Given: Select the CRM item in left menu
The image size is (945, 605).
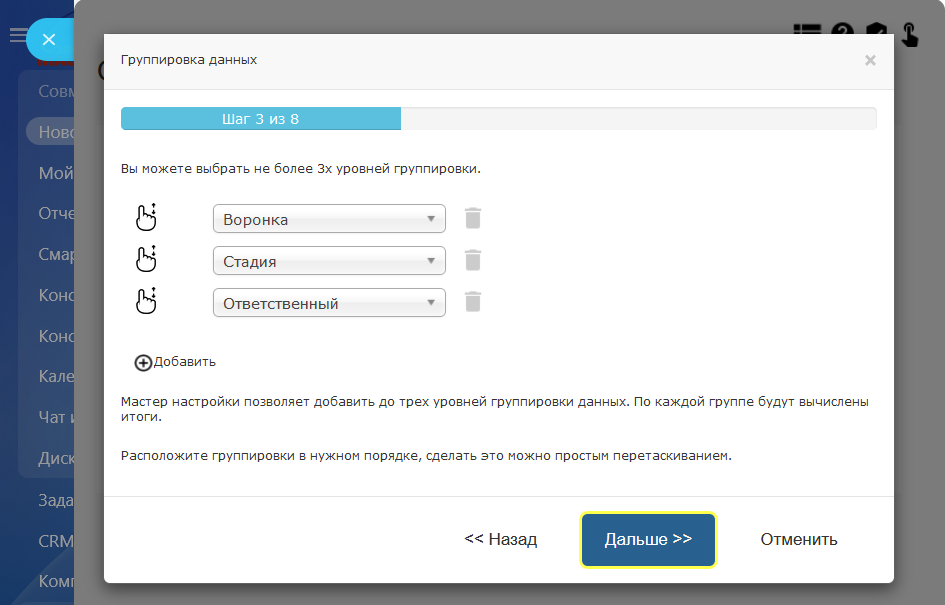Looking at the screenshot, I should 55,541.
